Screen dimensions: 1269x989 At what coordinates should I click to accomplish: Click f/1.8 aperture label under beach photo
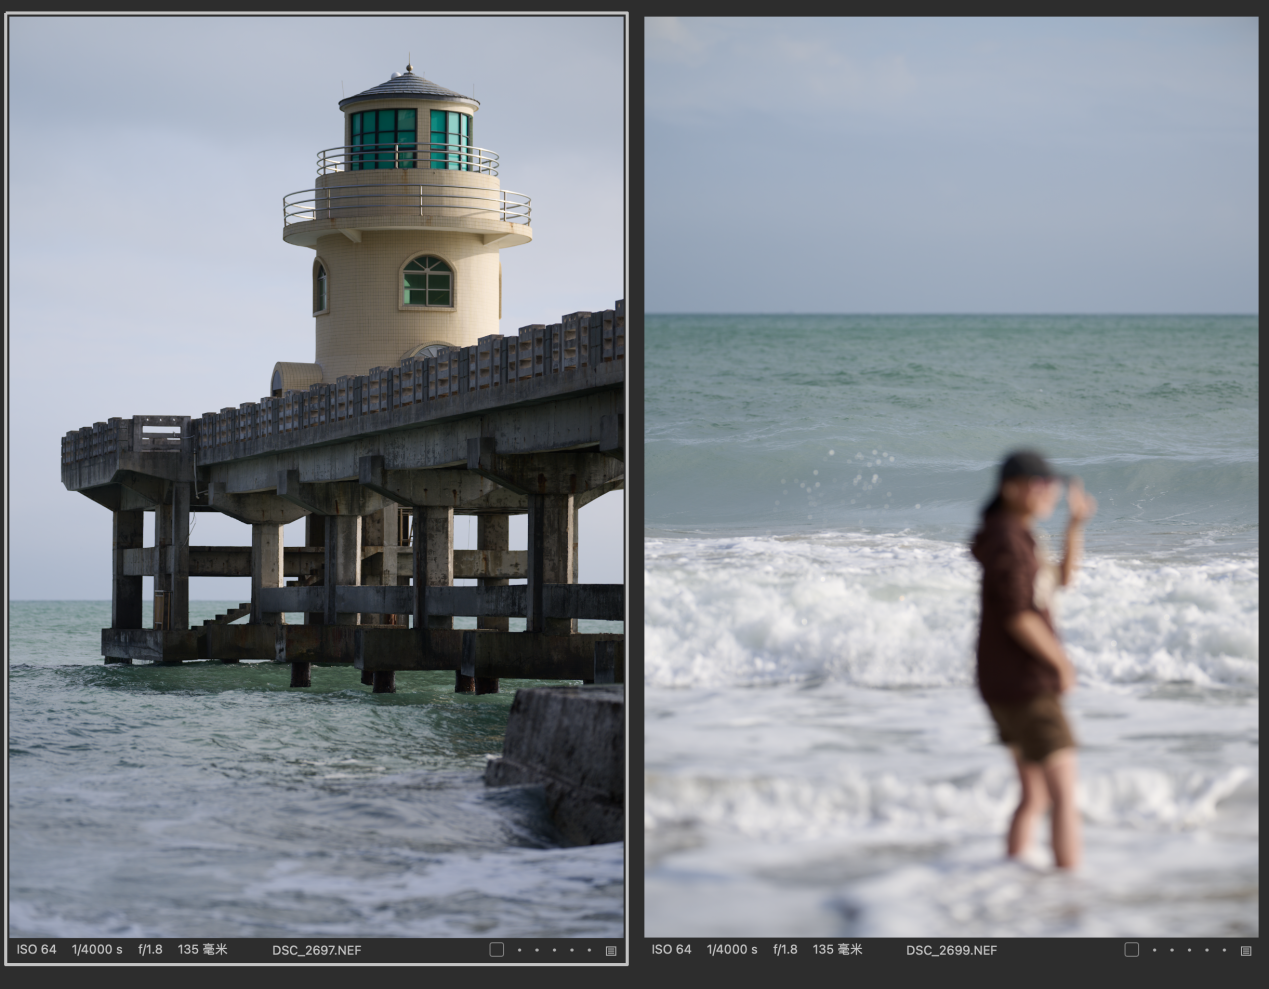(x=785, y=950)
